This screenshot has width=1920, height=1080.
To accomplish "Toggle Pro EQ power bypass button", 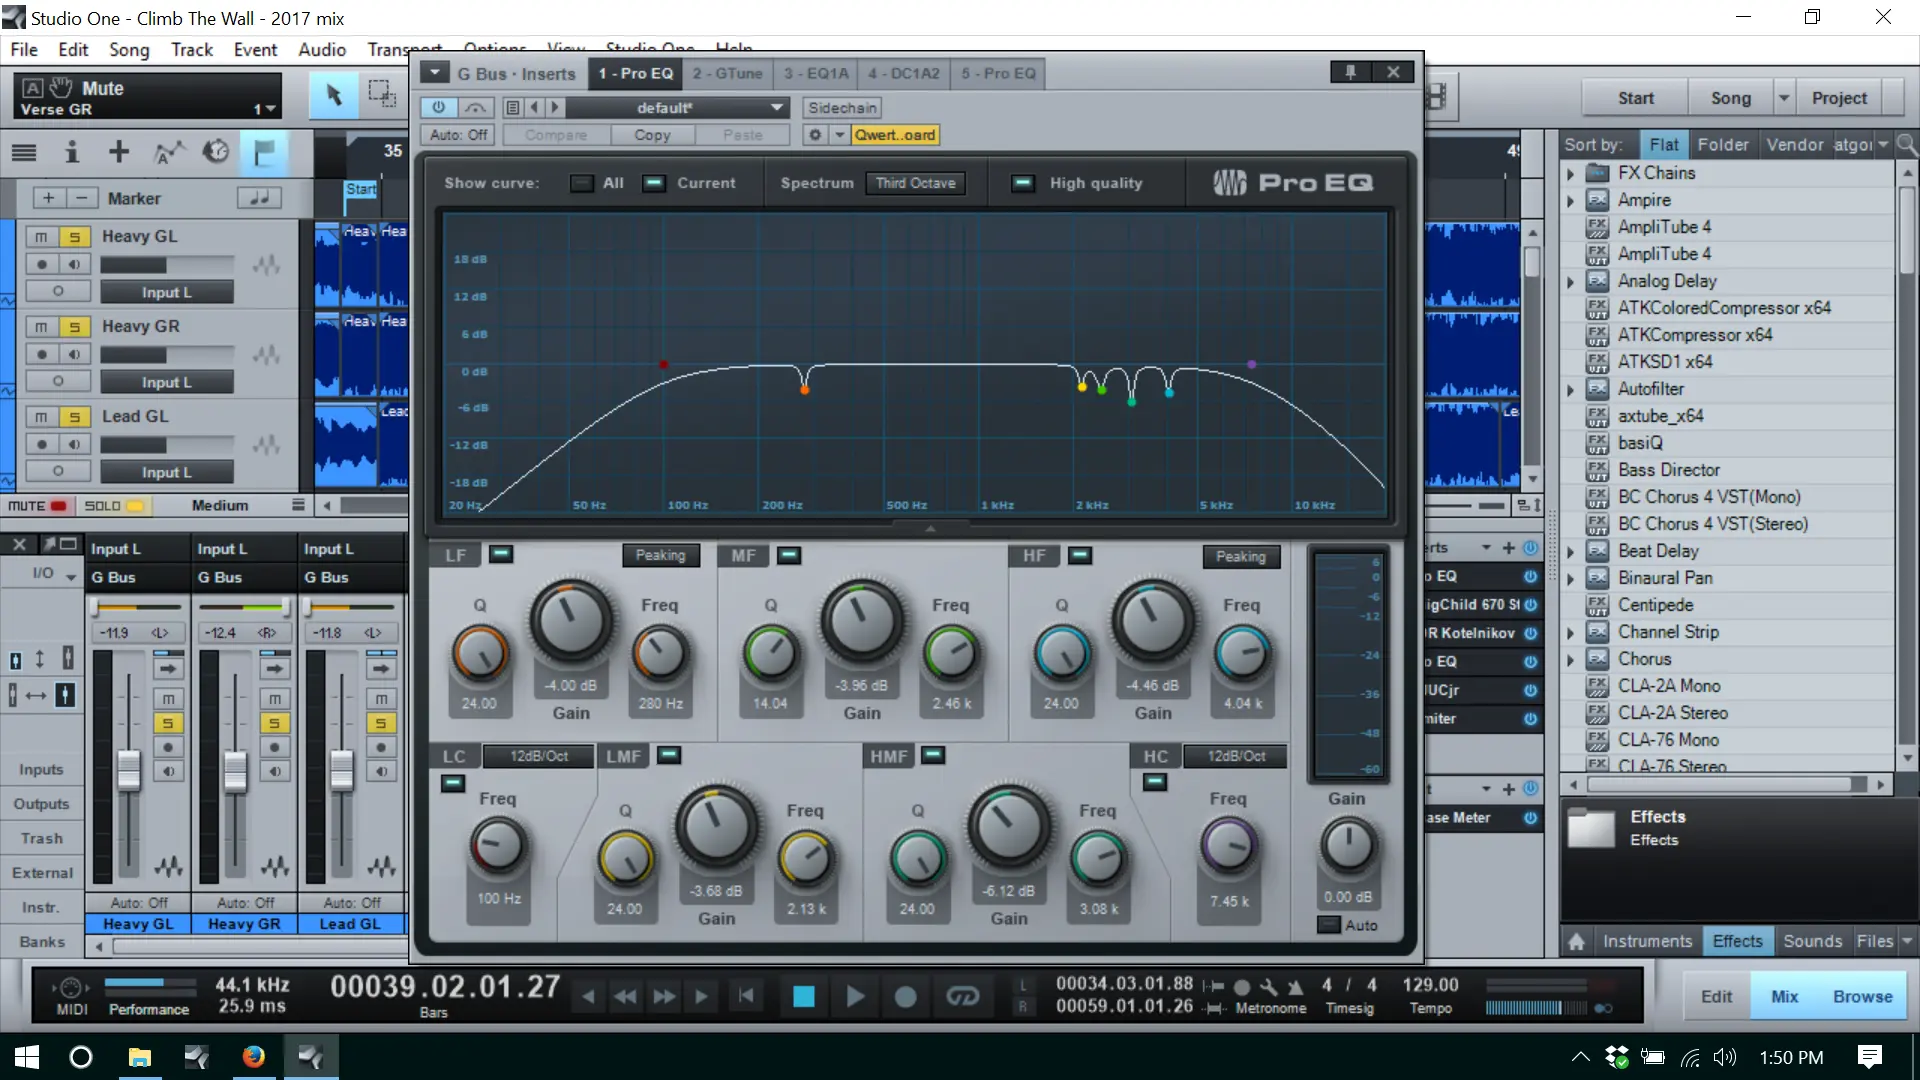I will pyautogui.click(x=438, y=107).
